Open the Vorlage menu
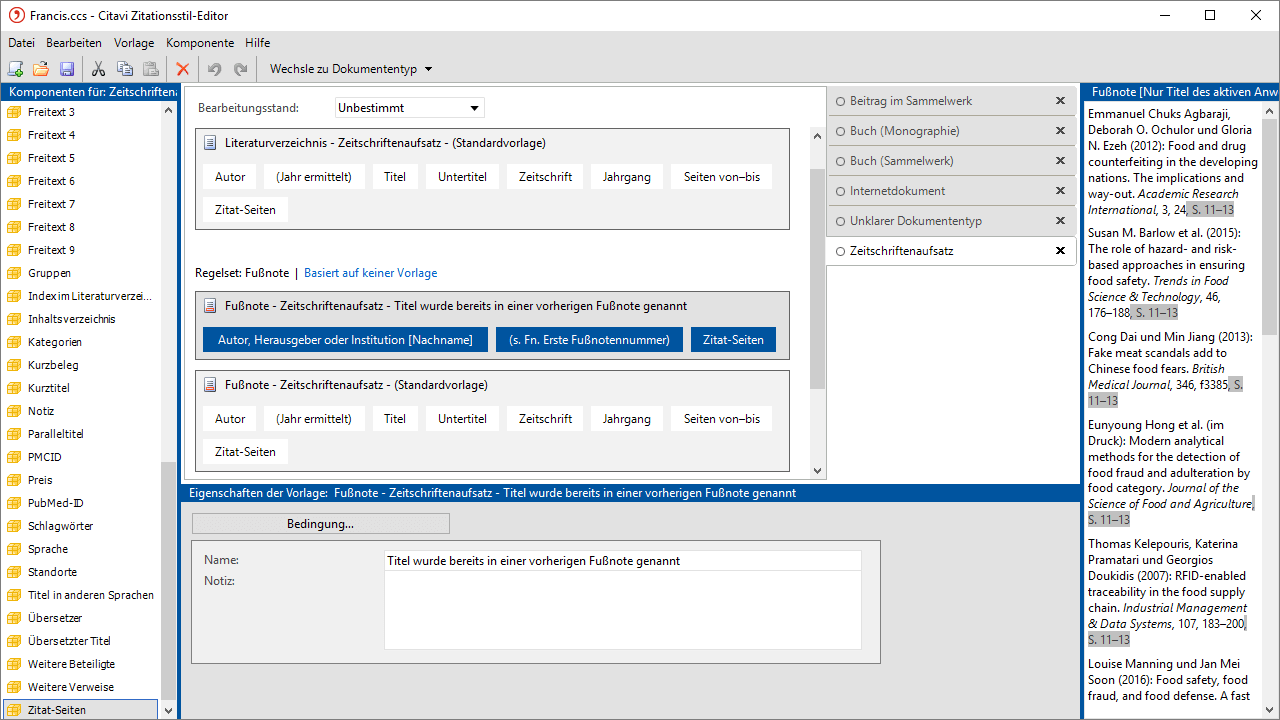The image size is (1280, 720). [134, 43]
